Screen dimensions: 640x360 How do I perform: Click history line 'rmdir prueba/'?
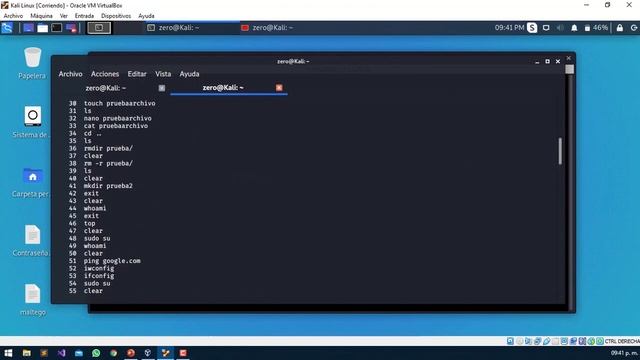pos(108,148)
